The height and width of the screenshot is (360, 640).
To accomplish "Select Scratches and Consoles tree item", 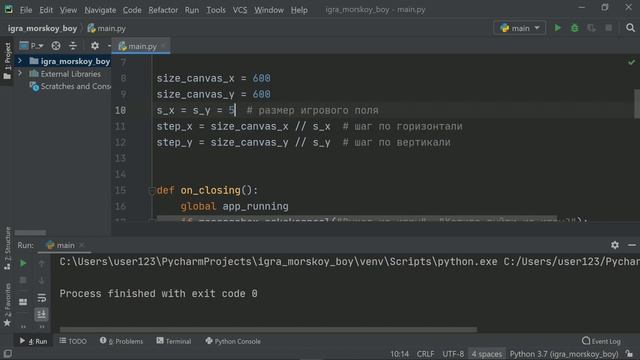I will coord(70,87).
